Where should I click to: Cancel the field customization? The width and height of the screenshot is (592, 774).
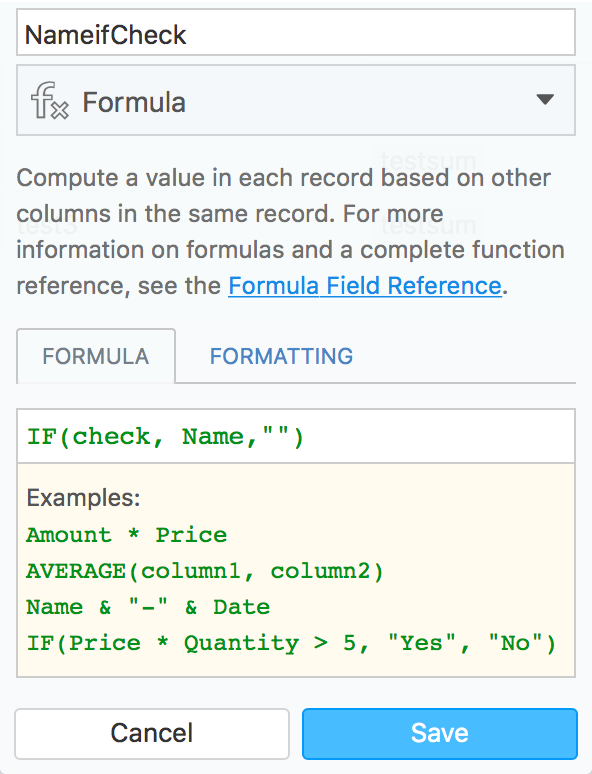152,734
